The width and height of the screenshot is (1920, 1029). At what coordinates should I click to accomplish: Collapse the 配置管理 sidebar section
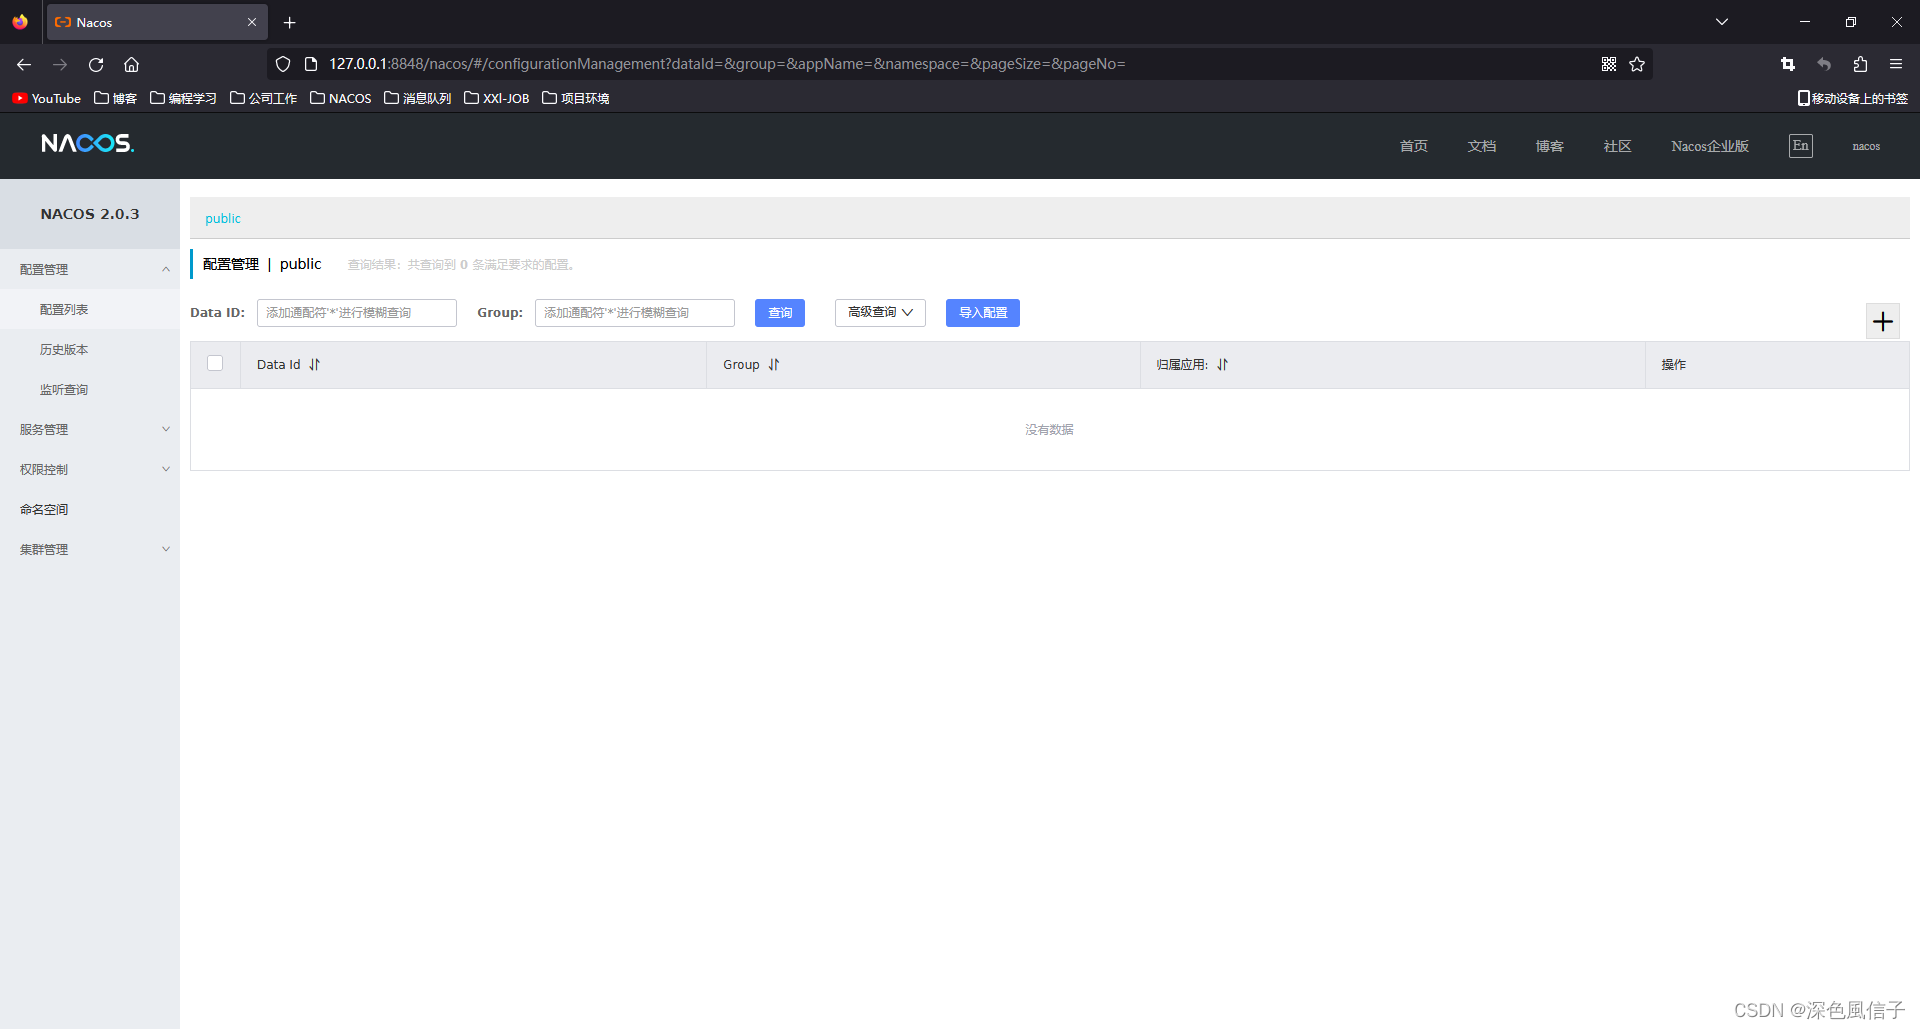click(90, 269)
